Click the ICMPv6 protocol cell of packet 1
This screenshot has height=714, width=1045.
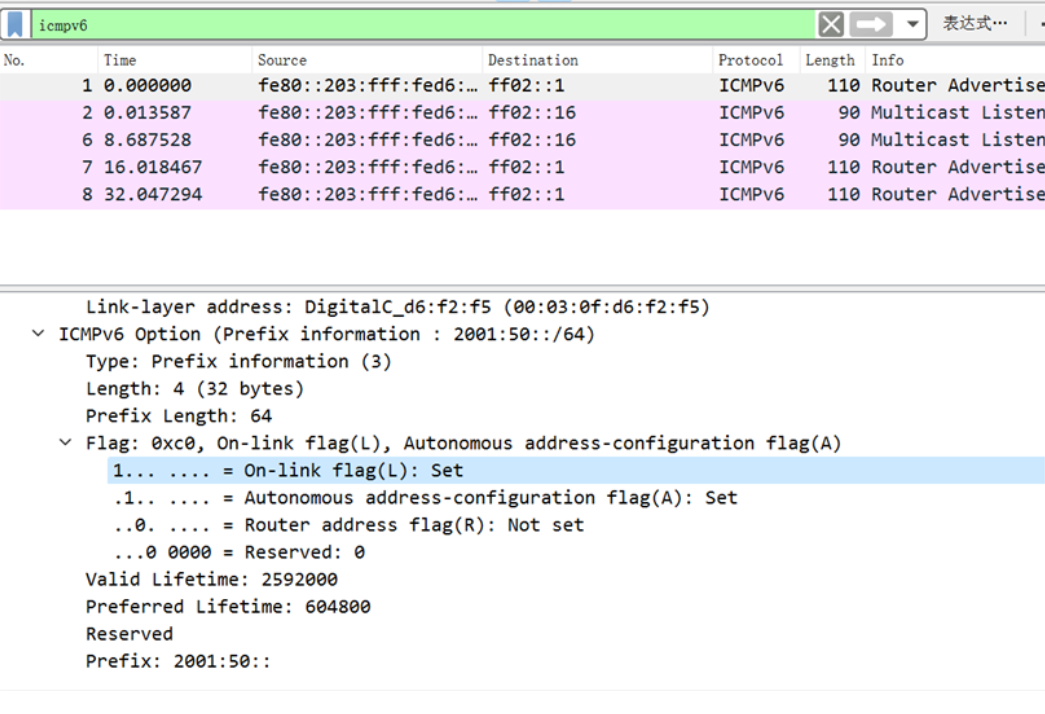752,85
